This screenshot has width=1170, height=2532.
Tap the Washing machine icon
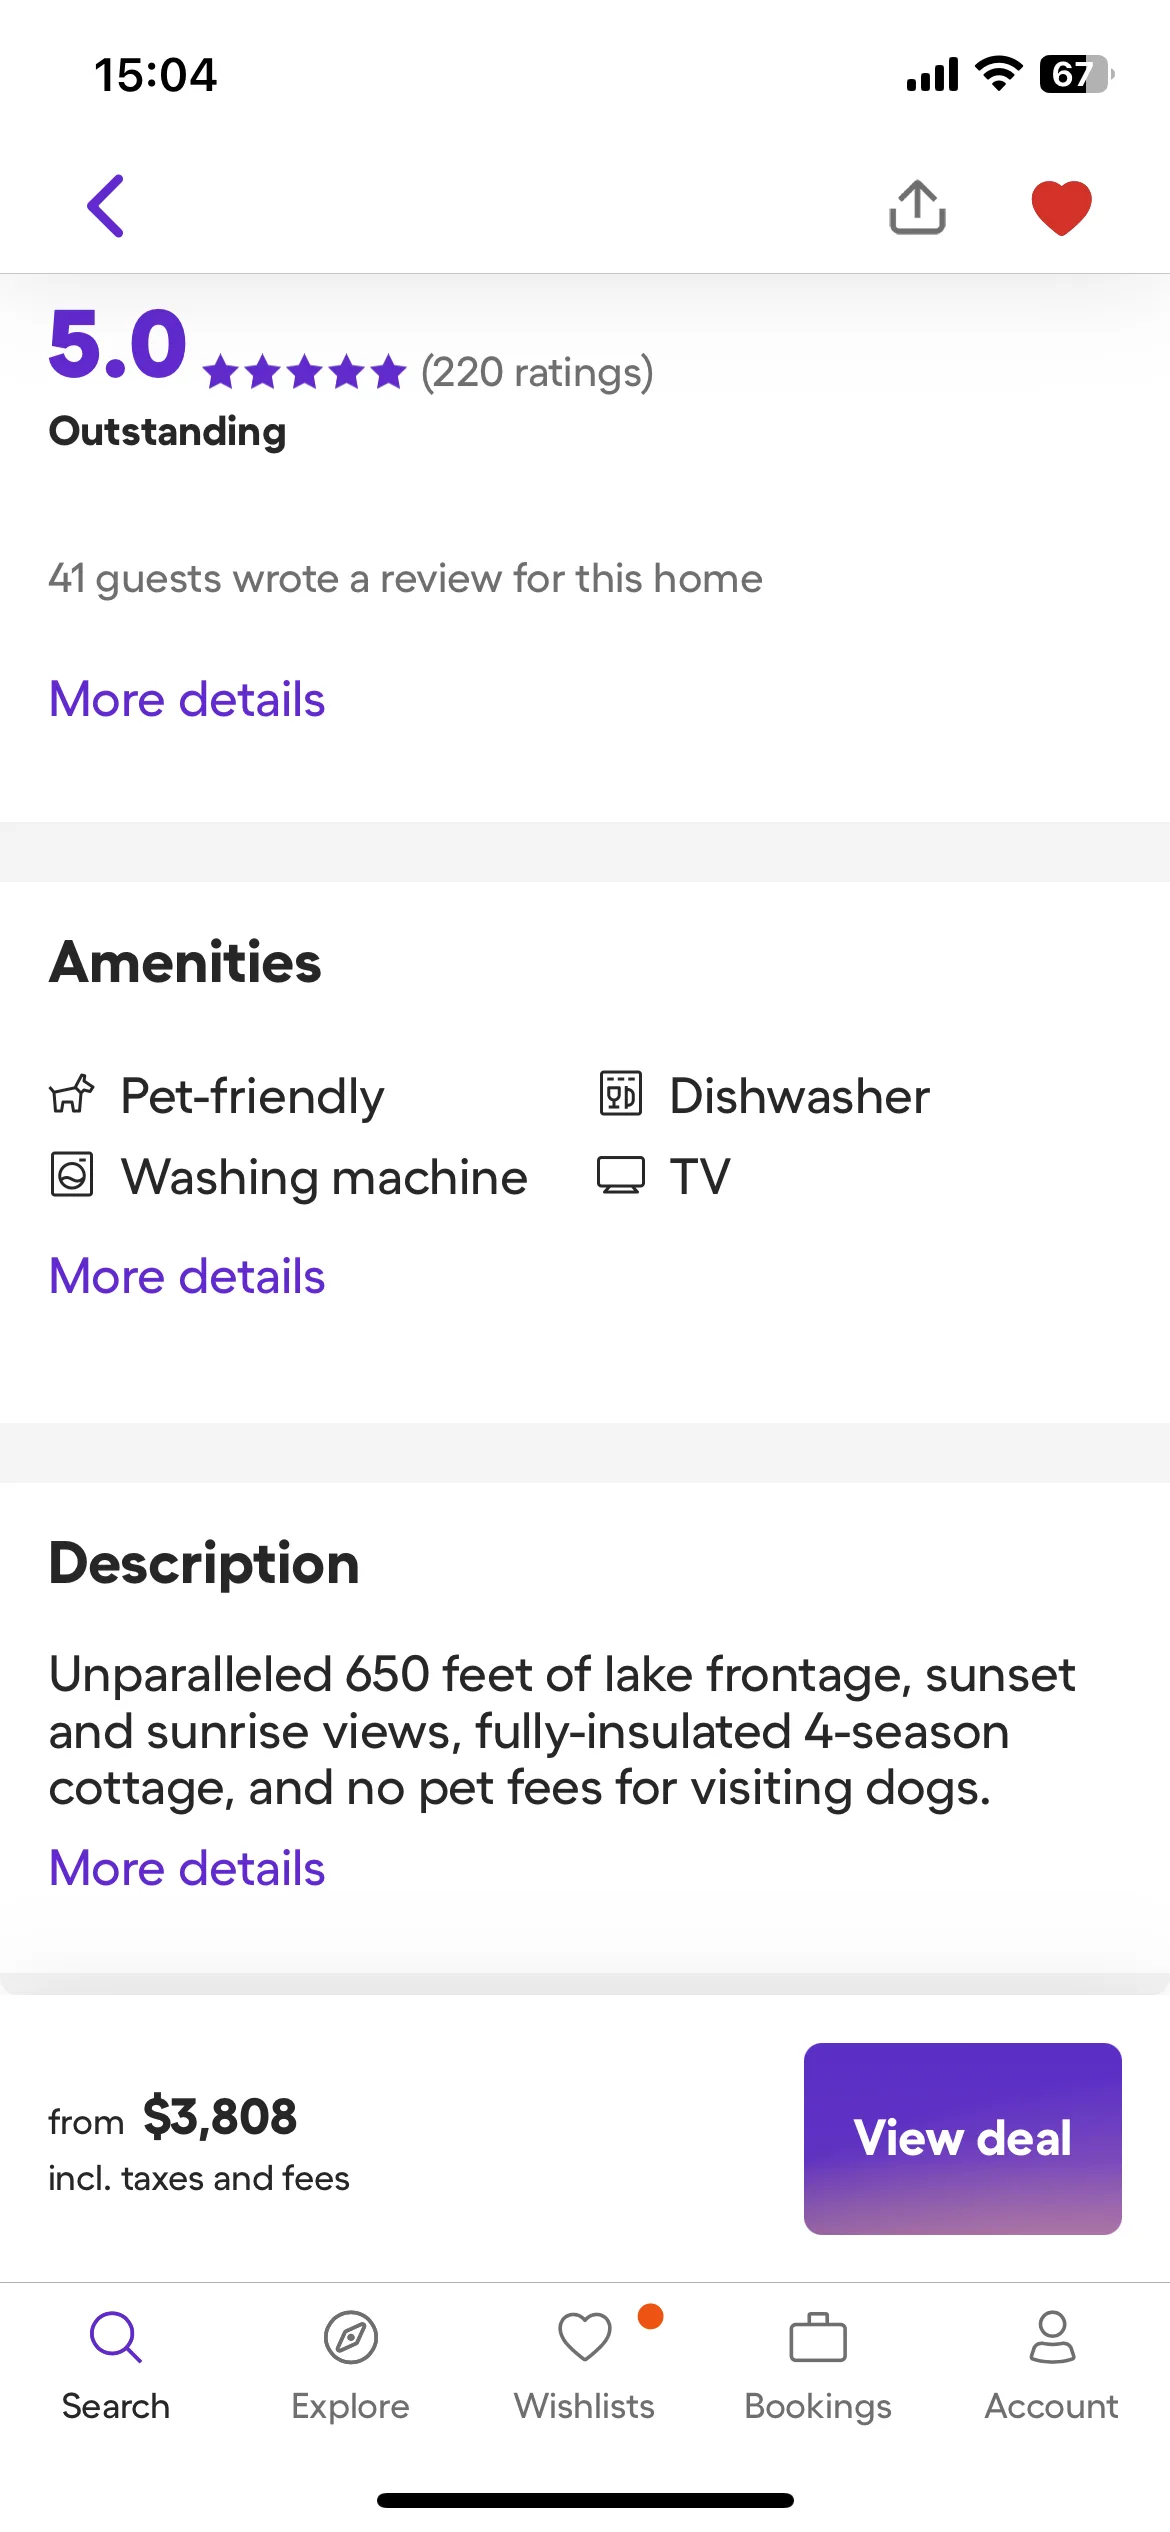point(72,1175)
